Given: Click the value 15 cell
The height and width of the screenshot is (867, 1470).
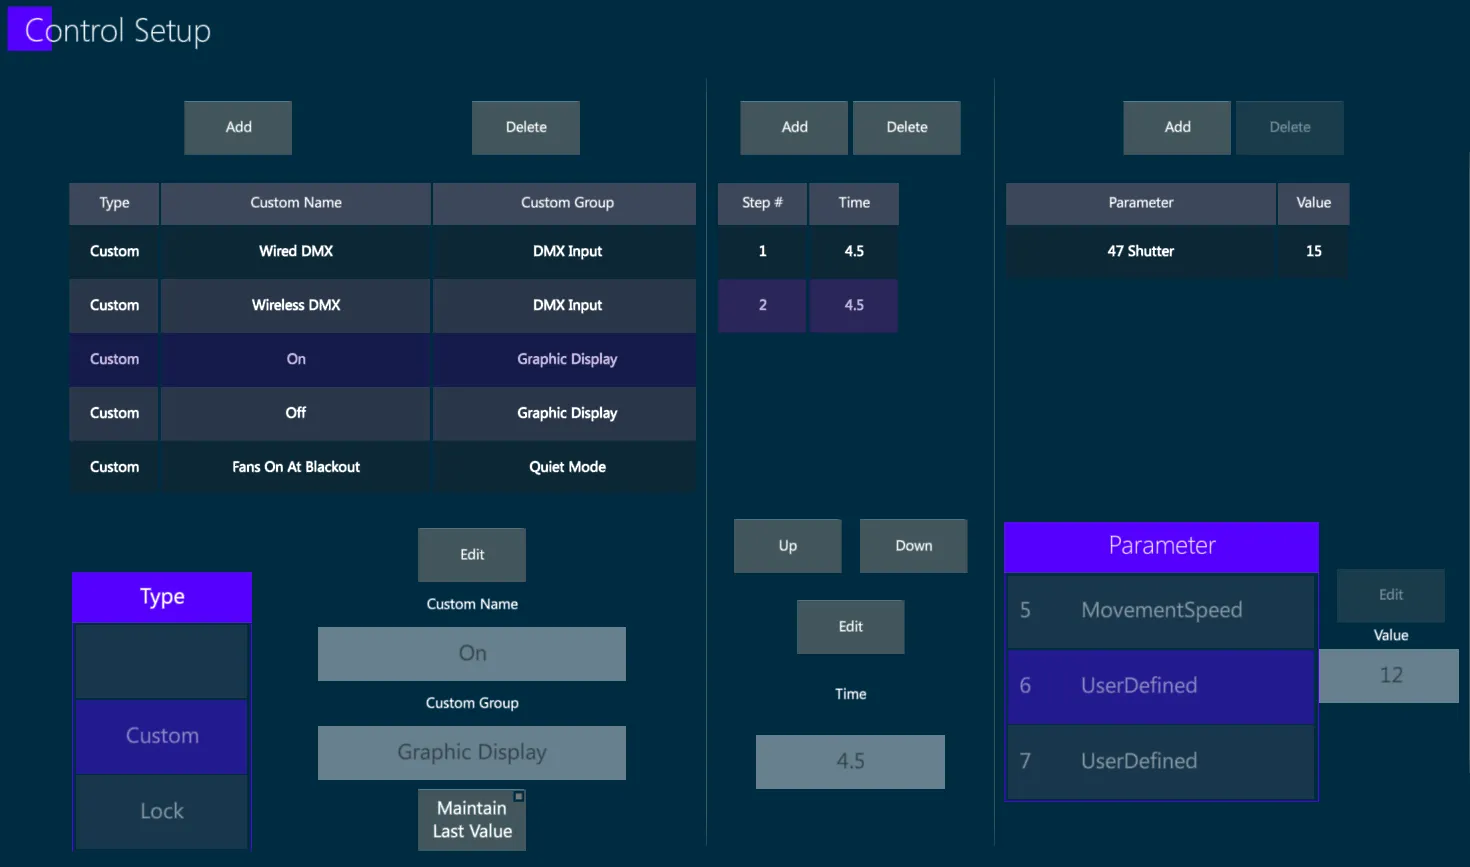Looking at the screenshot, I should pyautogui.click(x=1314, y=251).
